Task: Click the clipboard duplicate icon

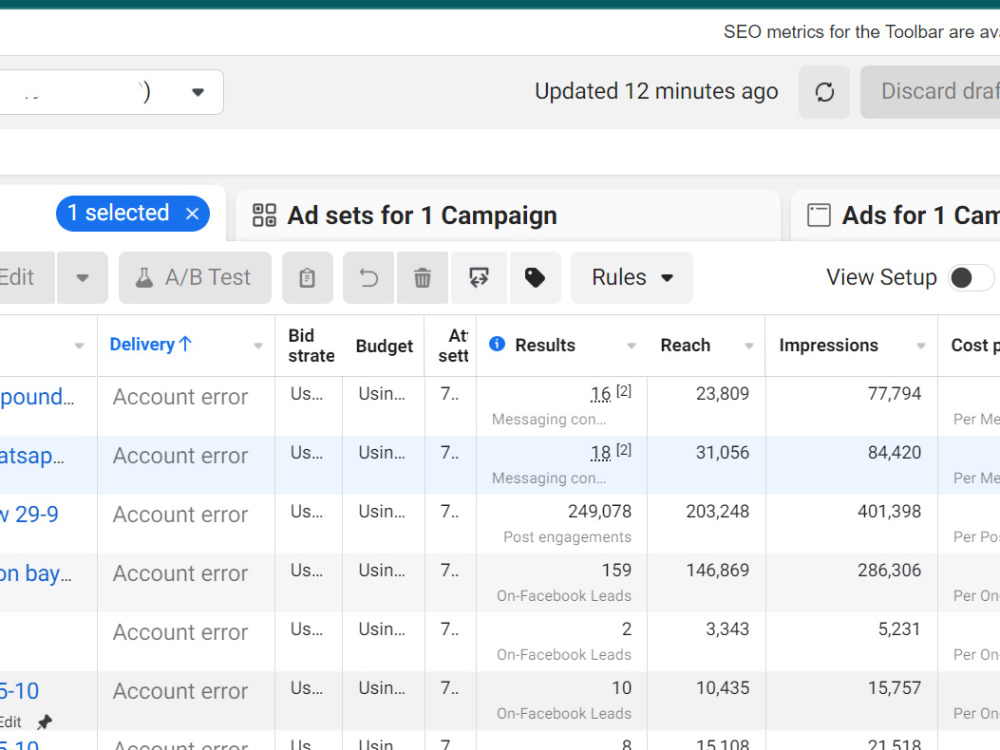Action: (307, 278)
